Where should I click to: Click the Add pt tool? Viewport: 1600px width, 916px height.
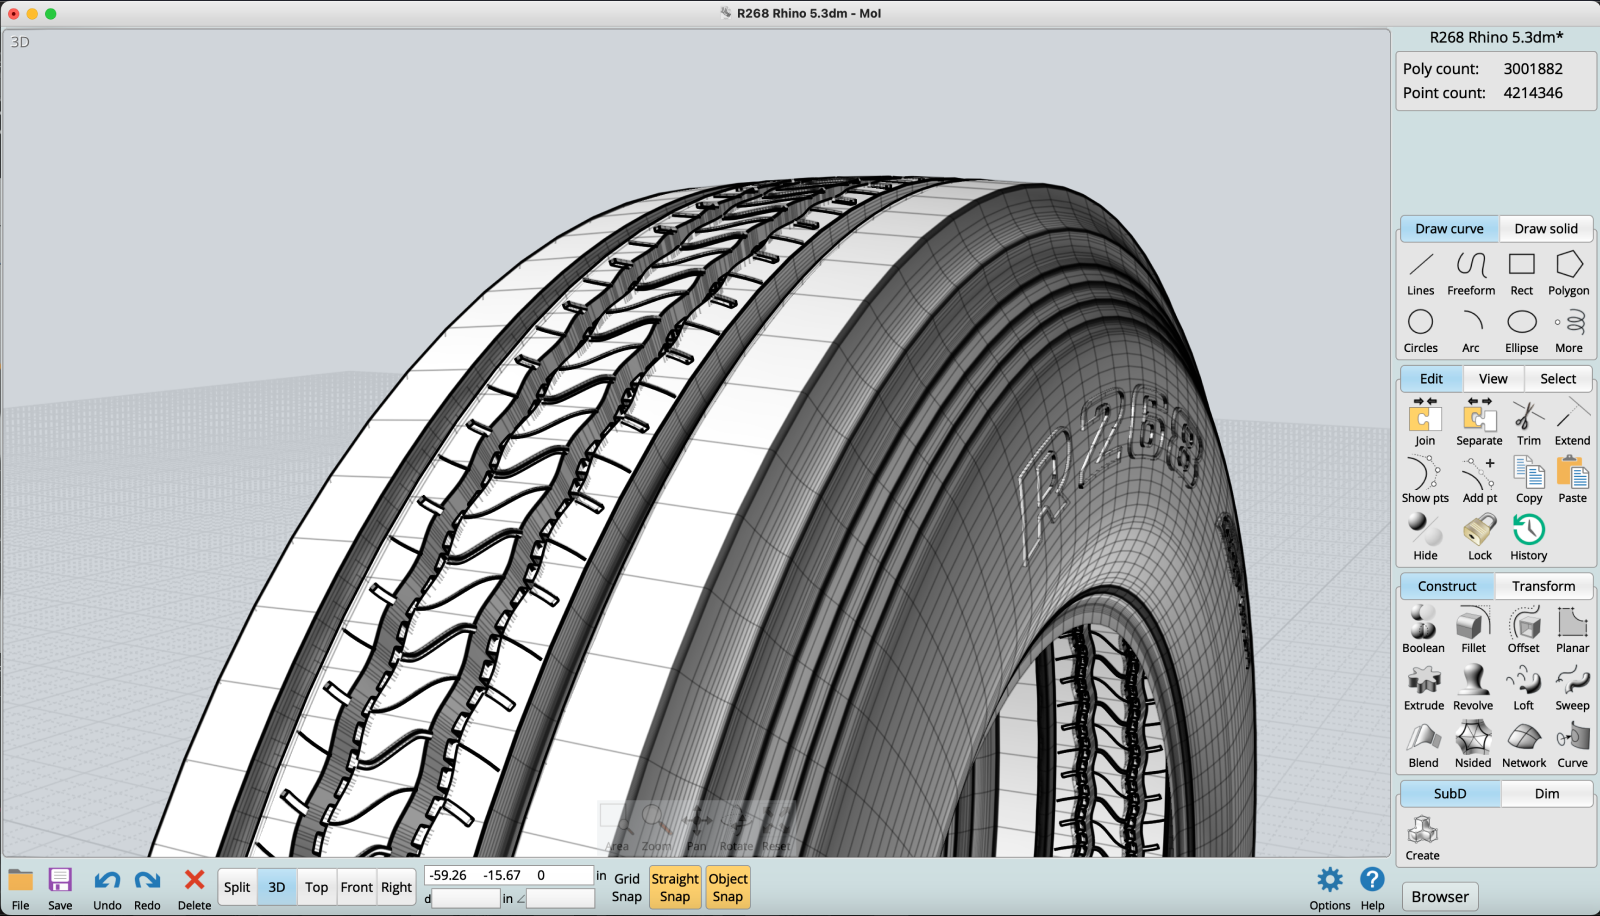click(1479, 480)
